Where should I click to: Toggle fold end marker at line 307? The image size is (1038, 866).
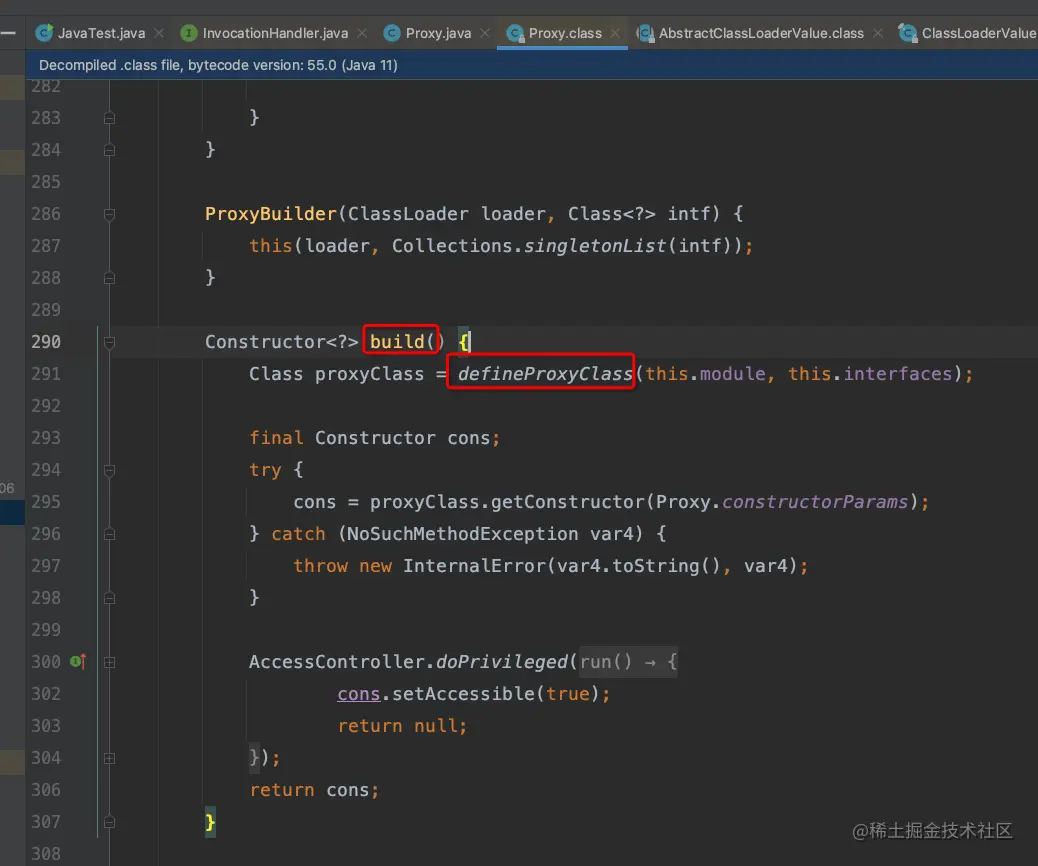[109, 822]
